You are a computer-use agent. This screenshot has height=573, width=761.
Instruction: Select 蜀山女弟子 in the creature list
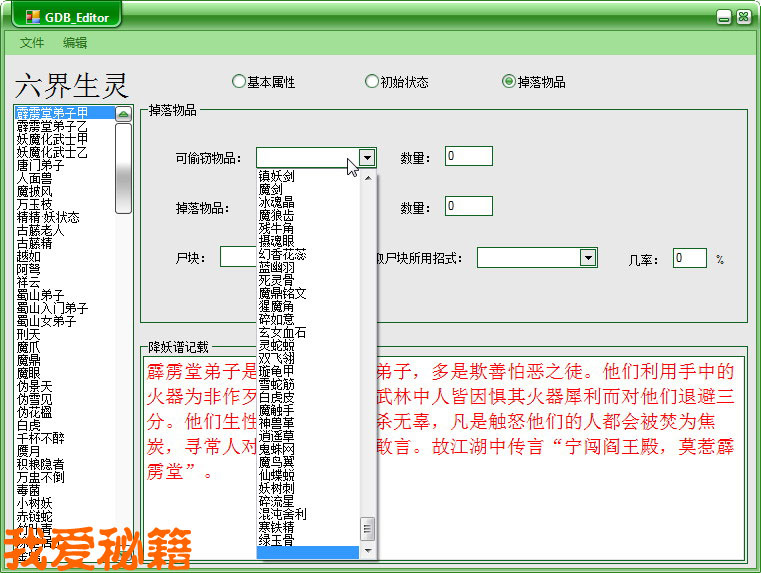[46, 321]
